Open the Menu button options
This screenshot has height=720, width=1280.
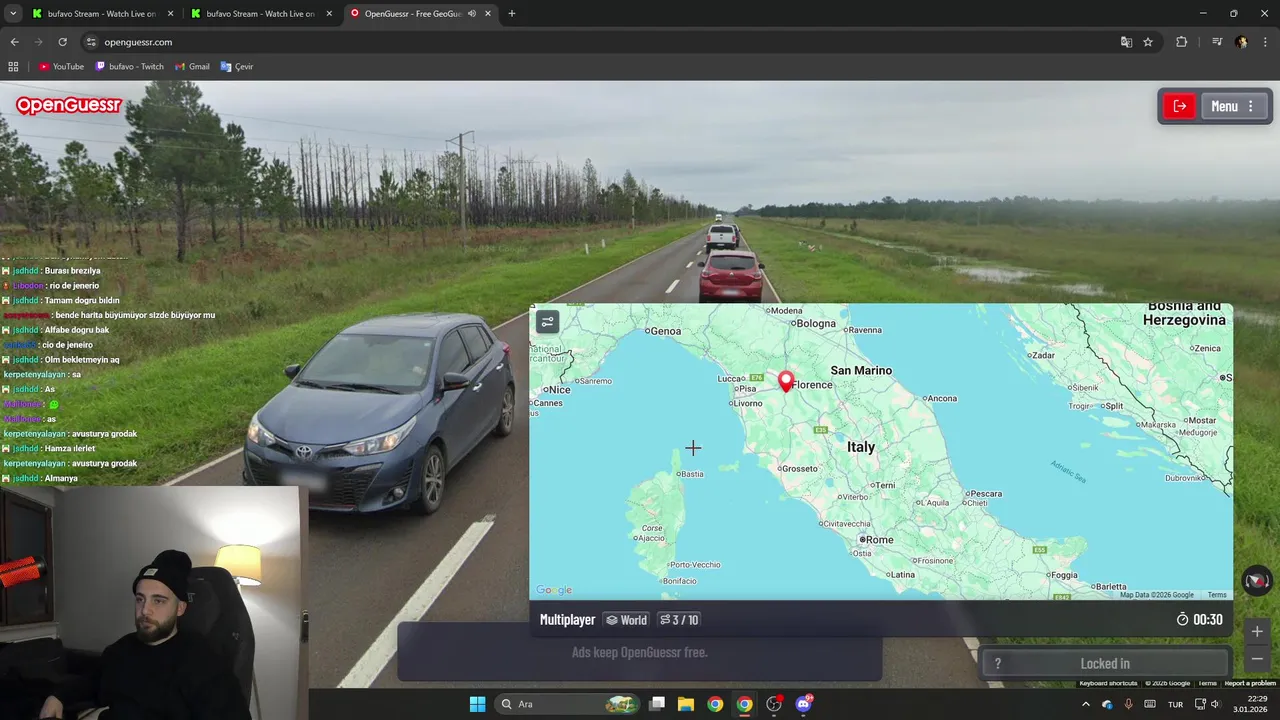click(x=1236, y=106)
